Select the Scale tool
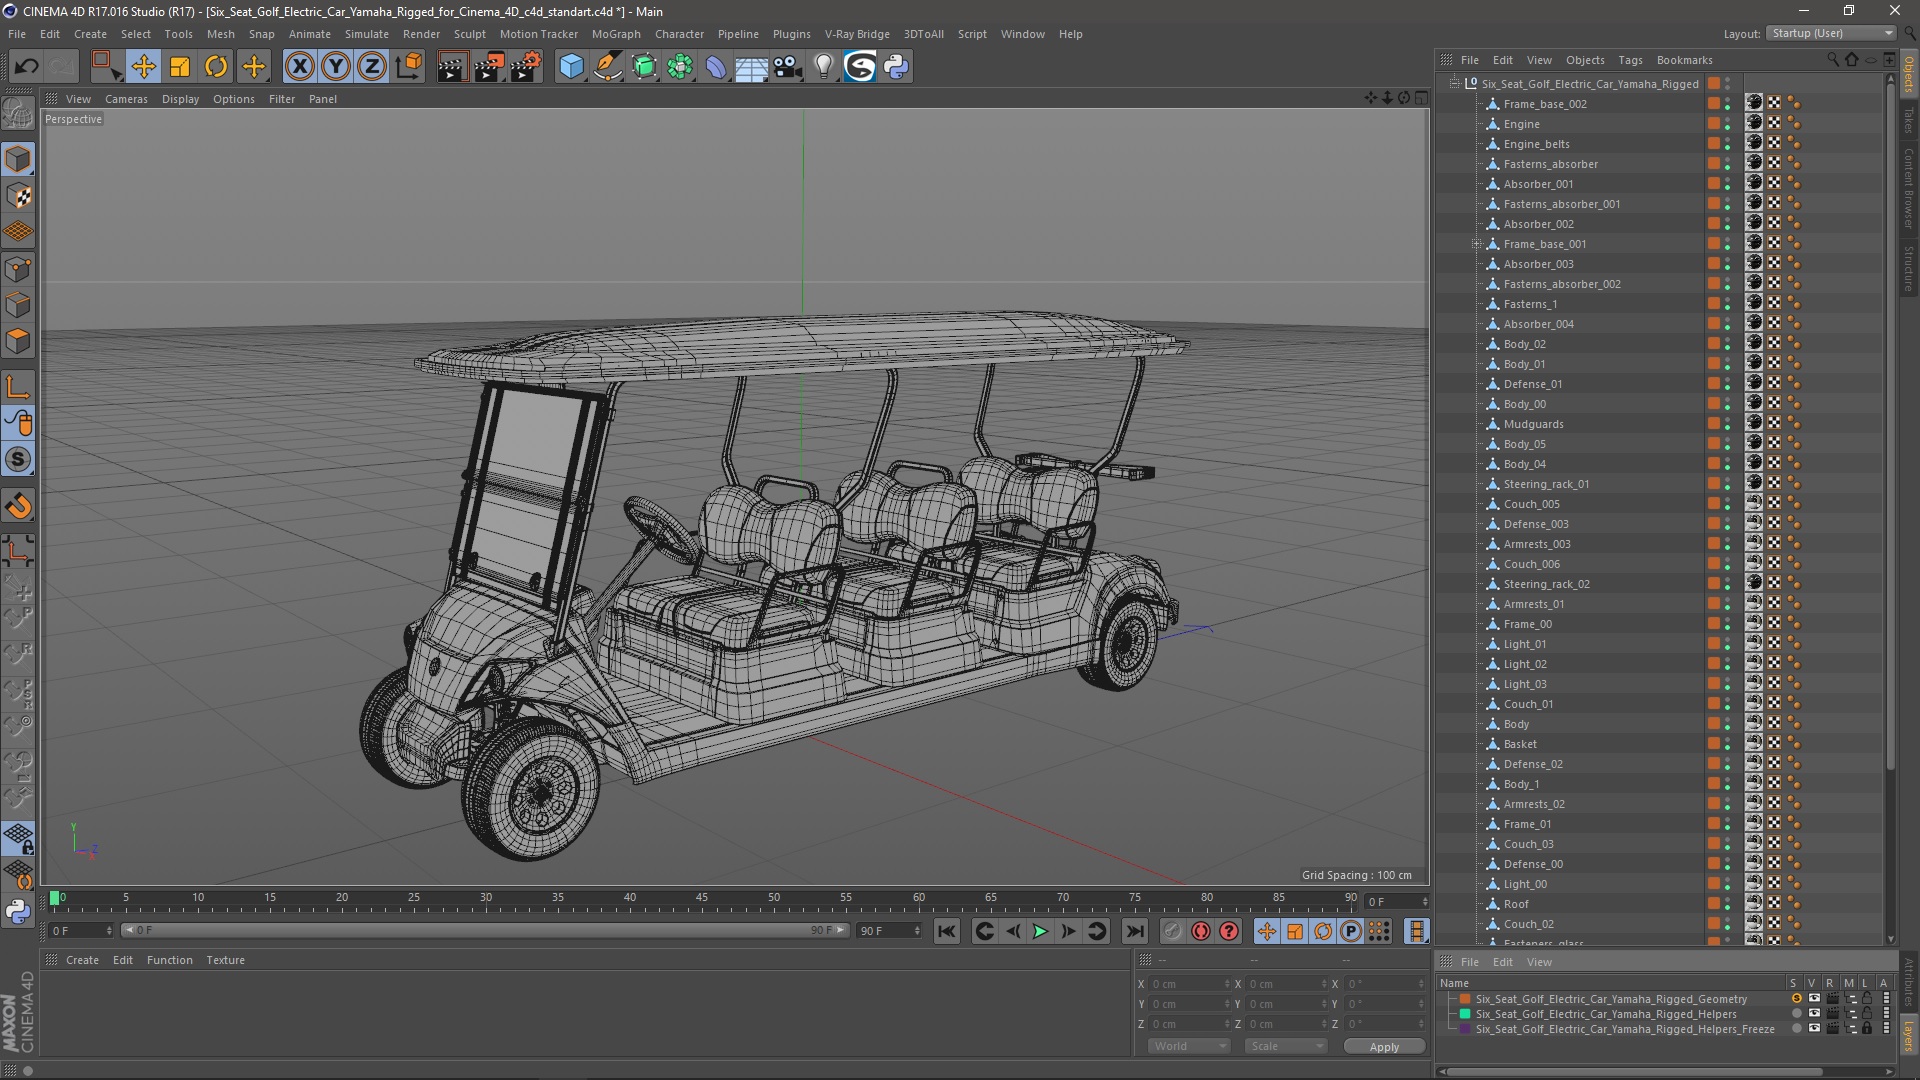 (180, 67)
